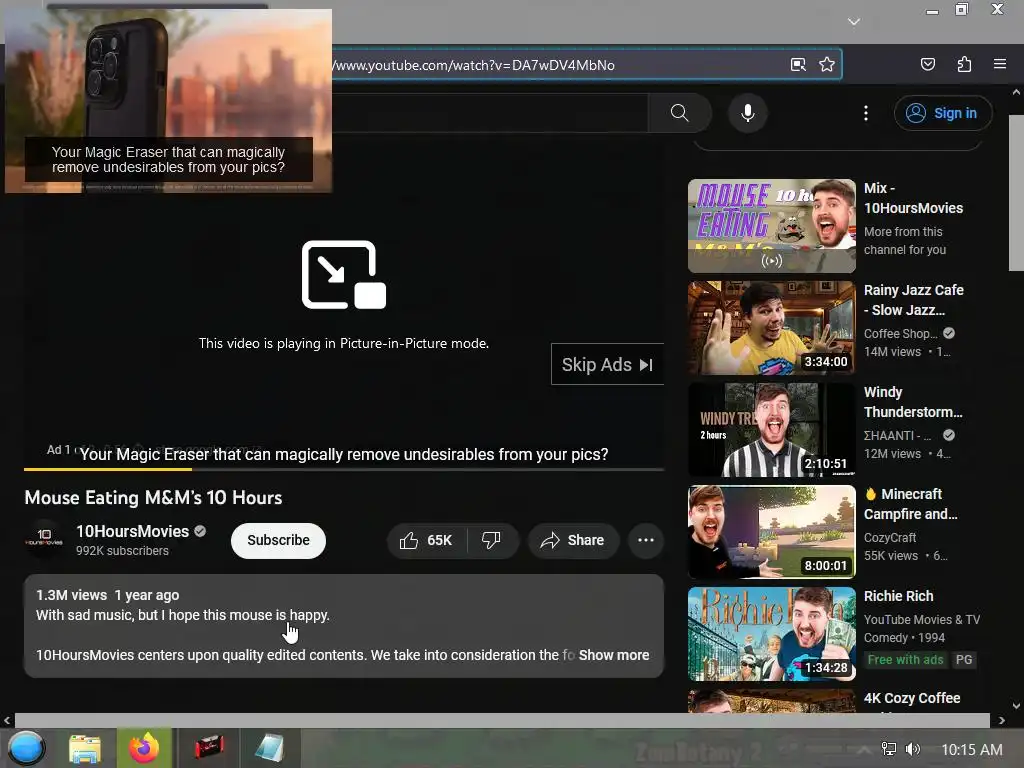Click Richie Rich title text
1024x768 pixels.
pyautogui.click(x=899, y=596)
